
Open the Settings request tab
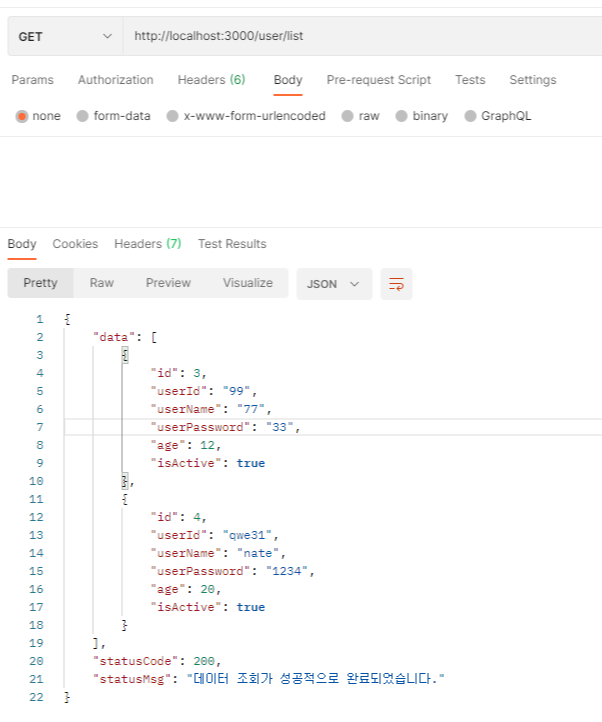[533, 80]
